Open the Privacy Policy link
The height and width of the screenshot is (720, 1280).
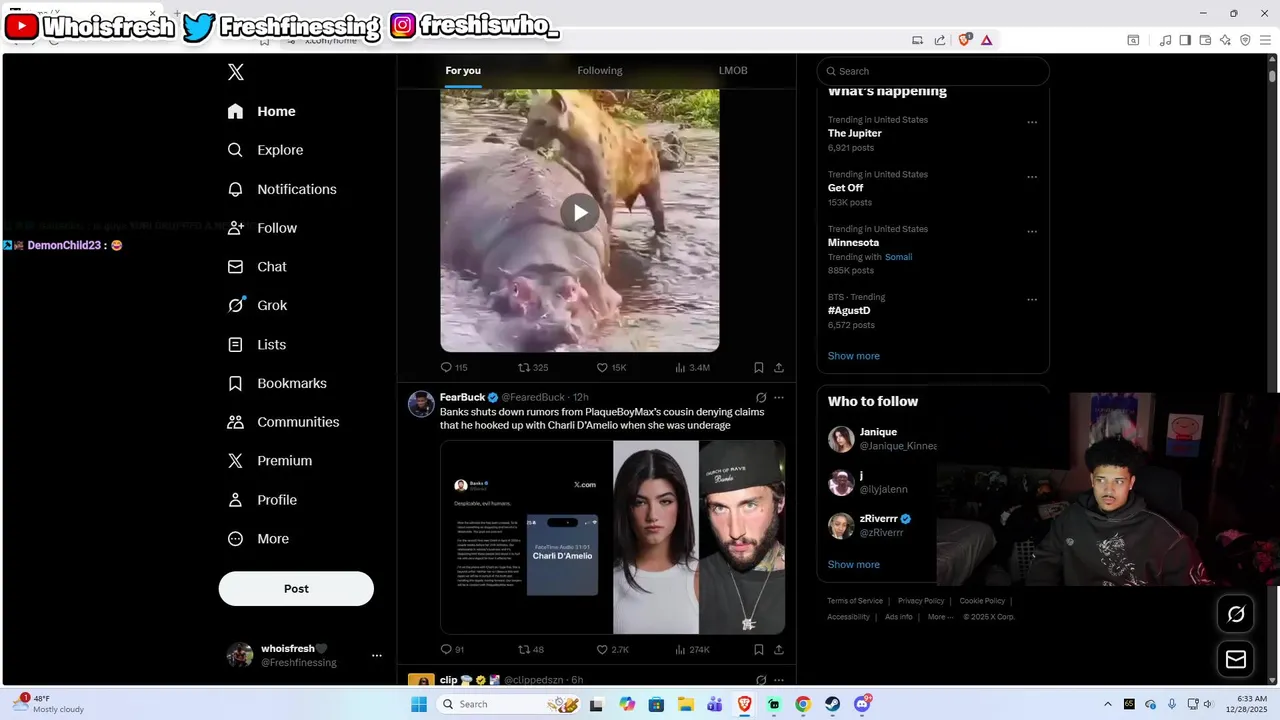[x=921, y=601]
